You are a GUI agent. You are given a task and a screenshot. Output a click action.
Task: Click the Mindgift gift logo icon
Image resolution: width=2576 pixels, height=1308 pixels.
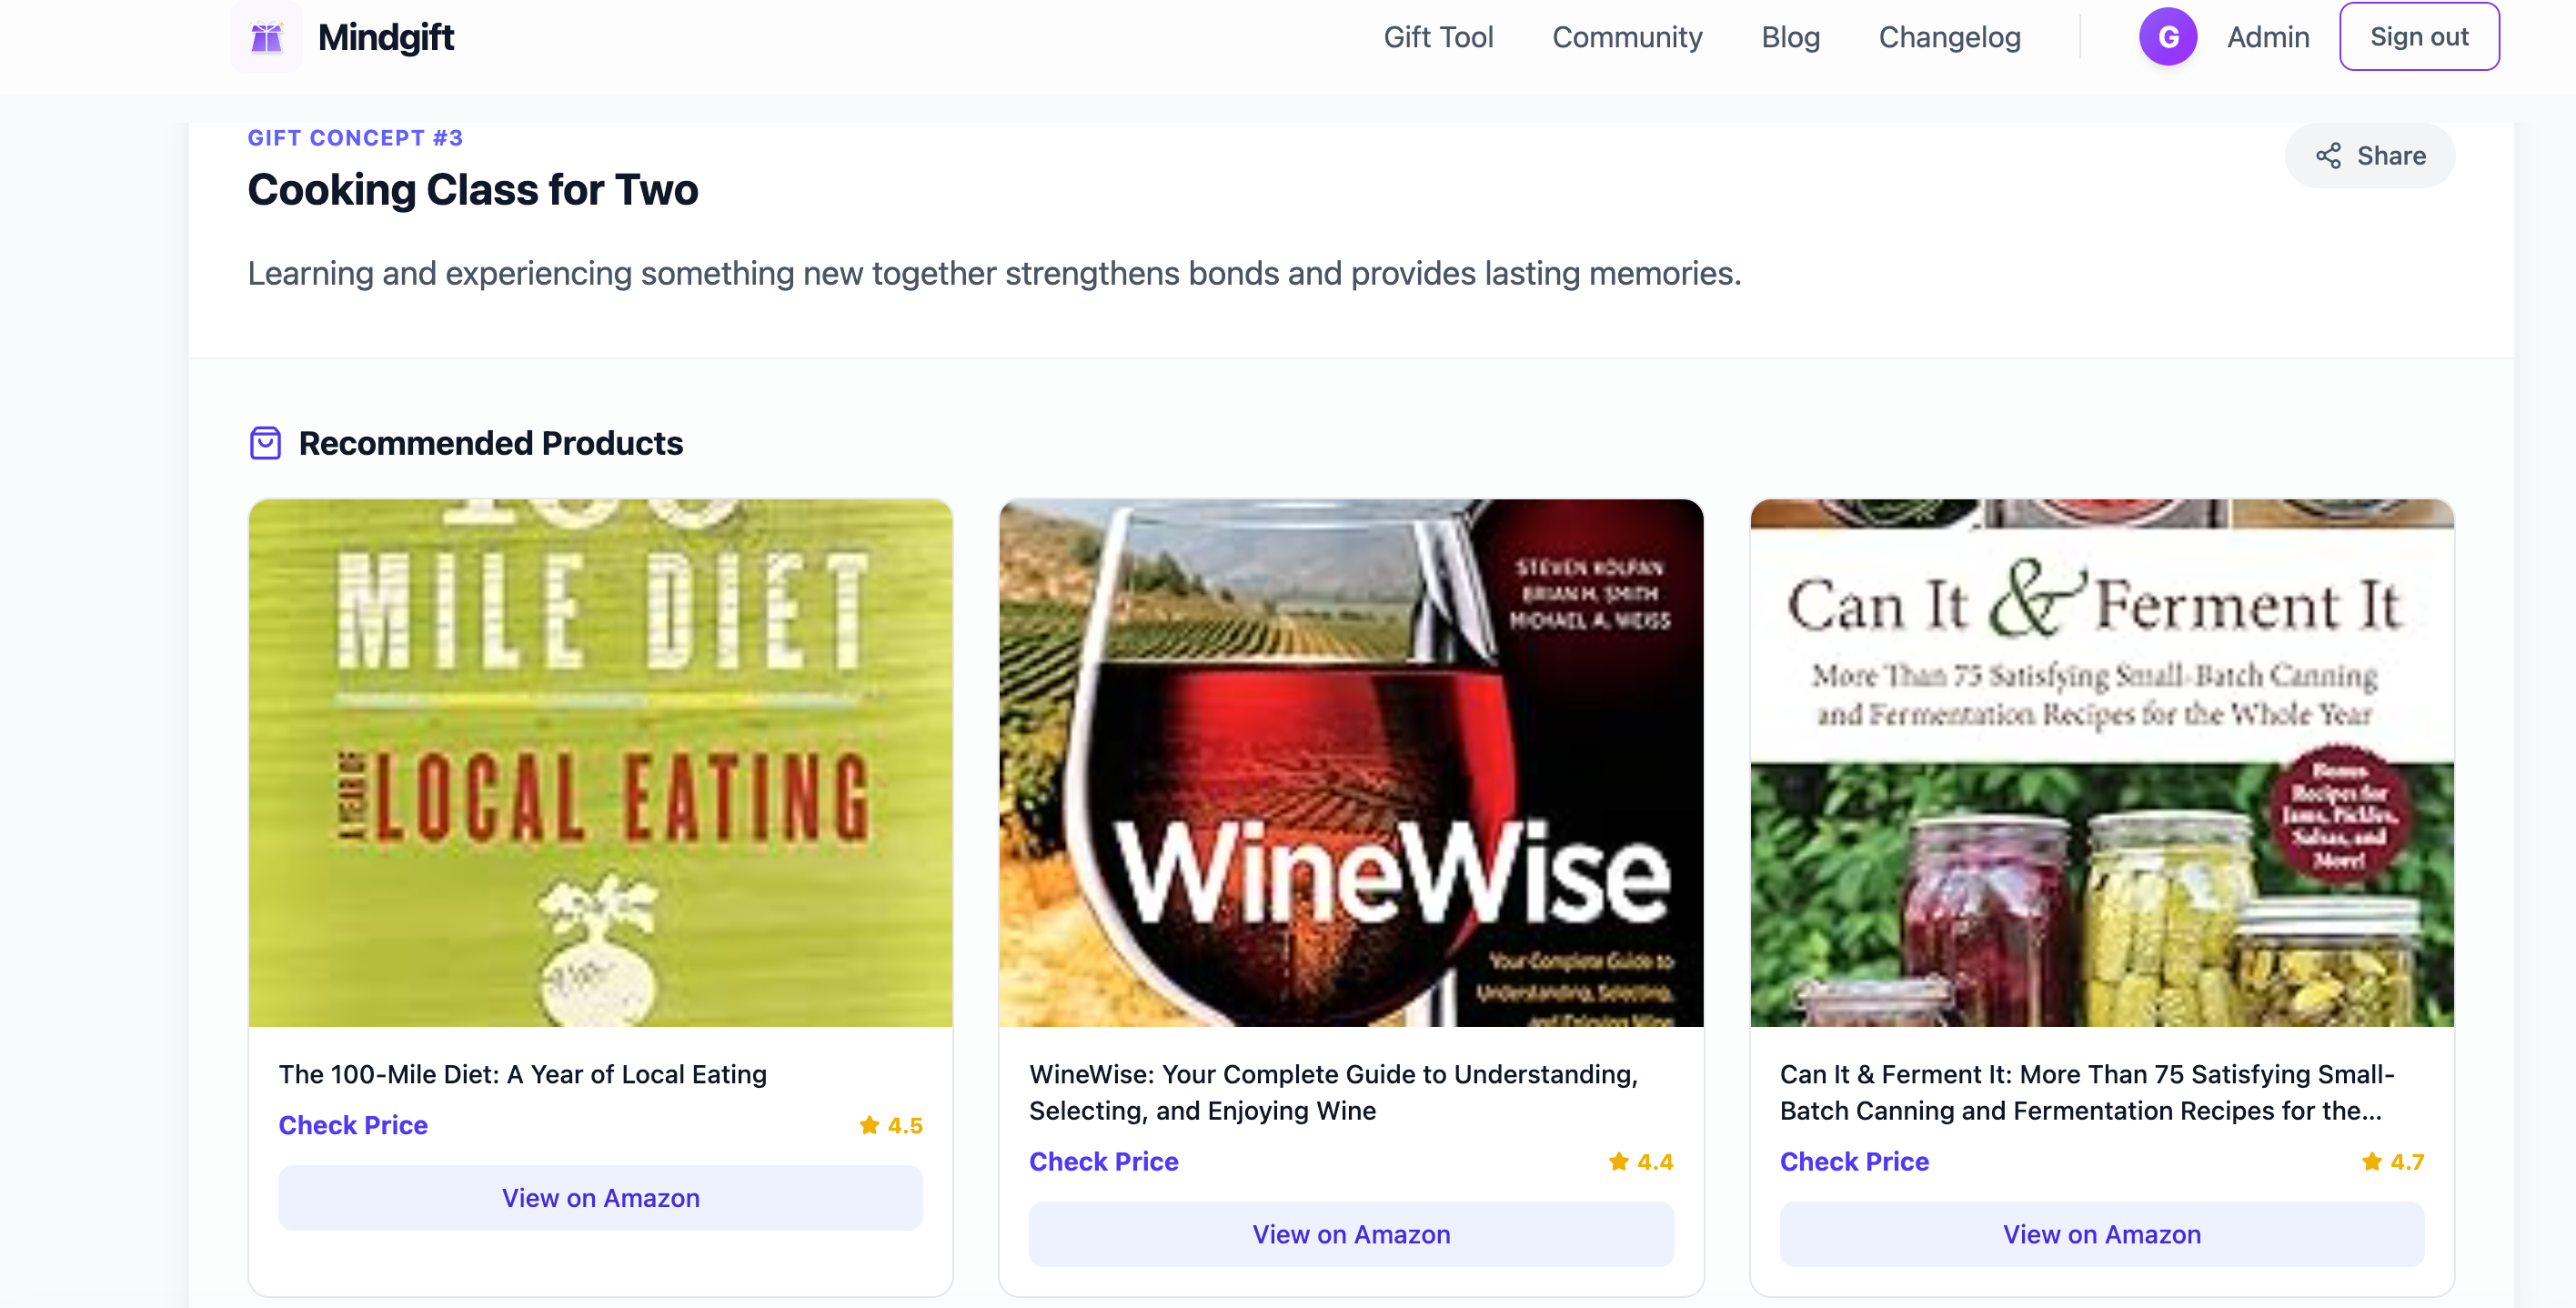(x=266, y=37)
